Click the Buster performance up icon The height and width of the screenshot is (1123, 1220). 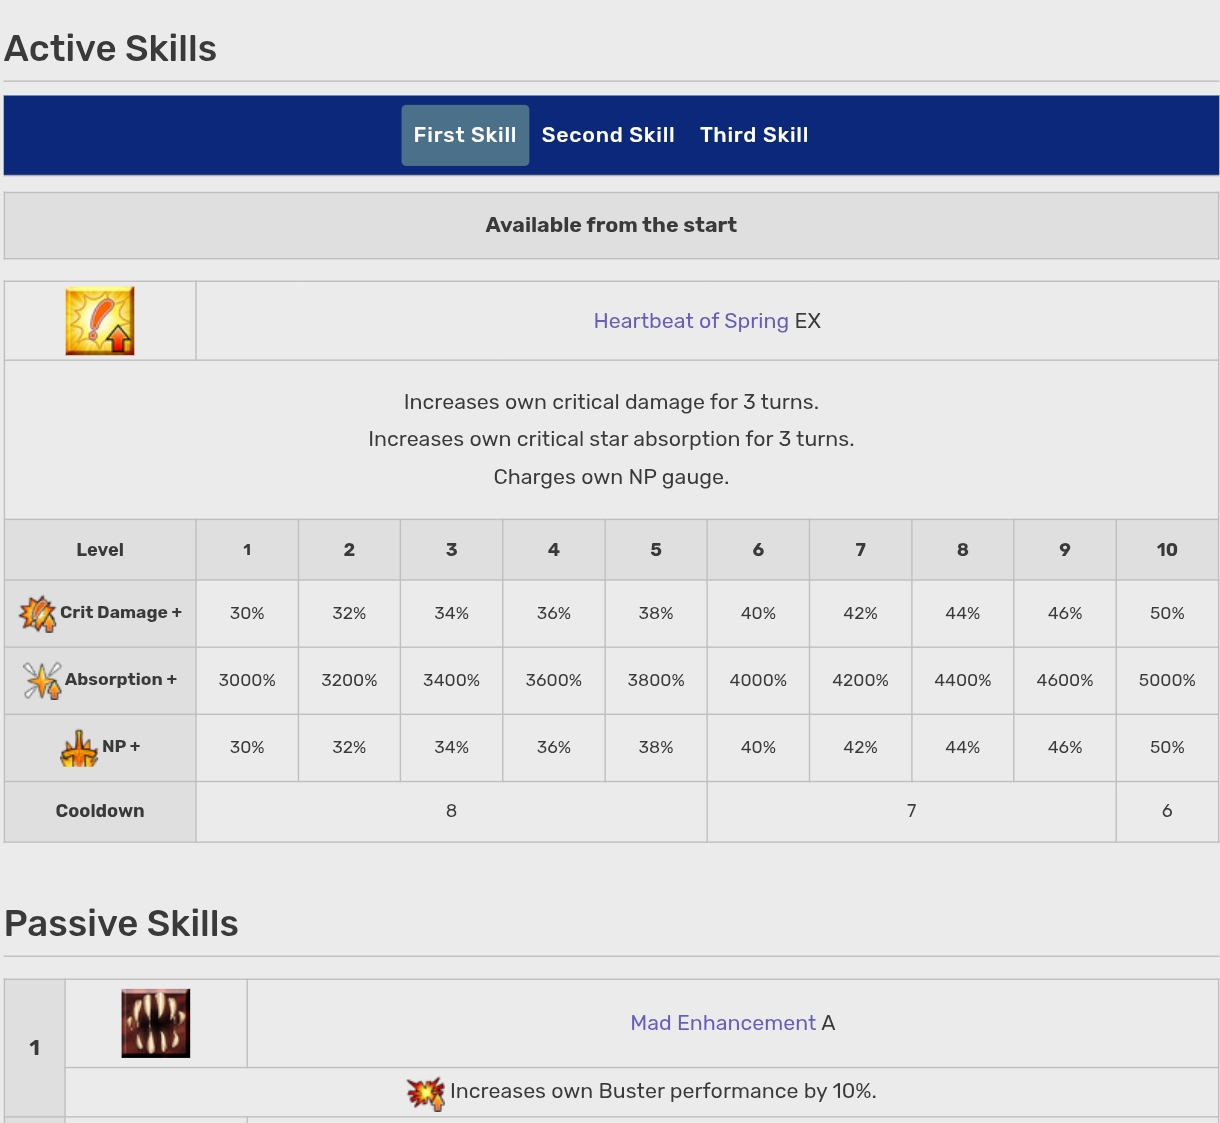pyautogui.click(x=426, y=1093)
